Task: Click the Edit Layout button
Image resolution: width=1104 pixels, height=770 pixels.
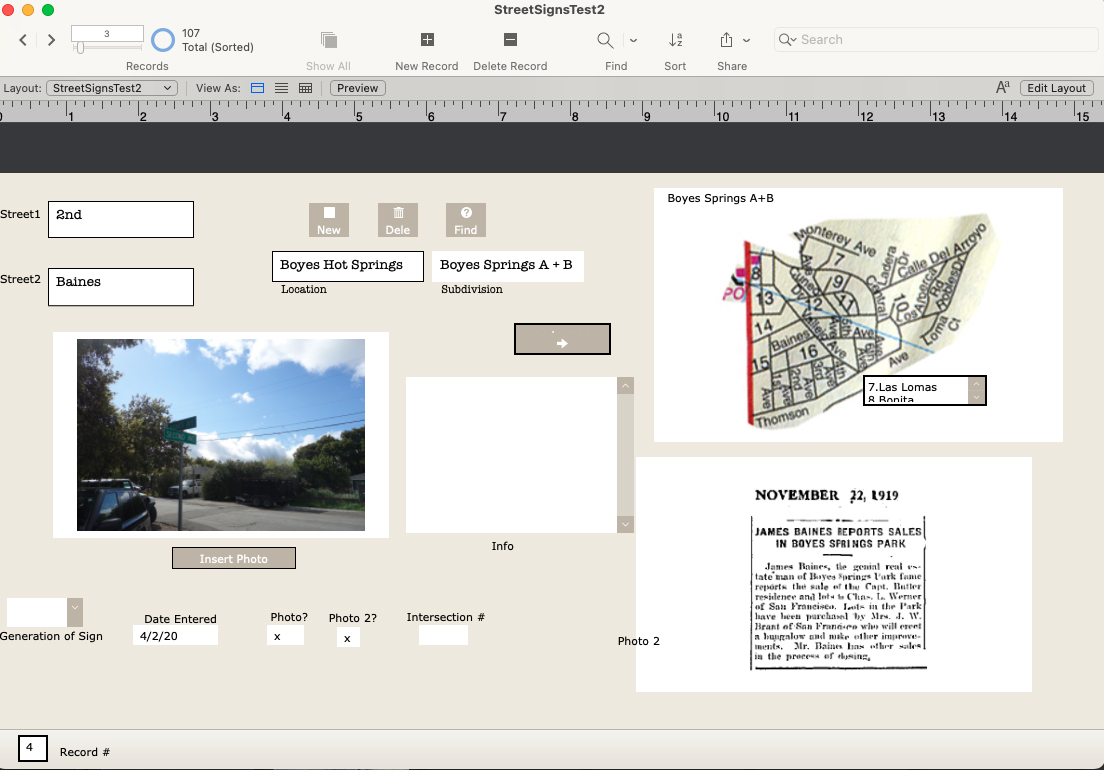Action: [x=1056, y=88]
